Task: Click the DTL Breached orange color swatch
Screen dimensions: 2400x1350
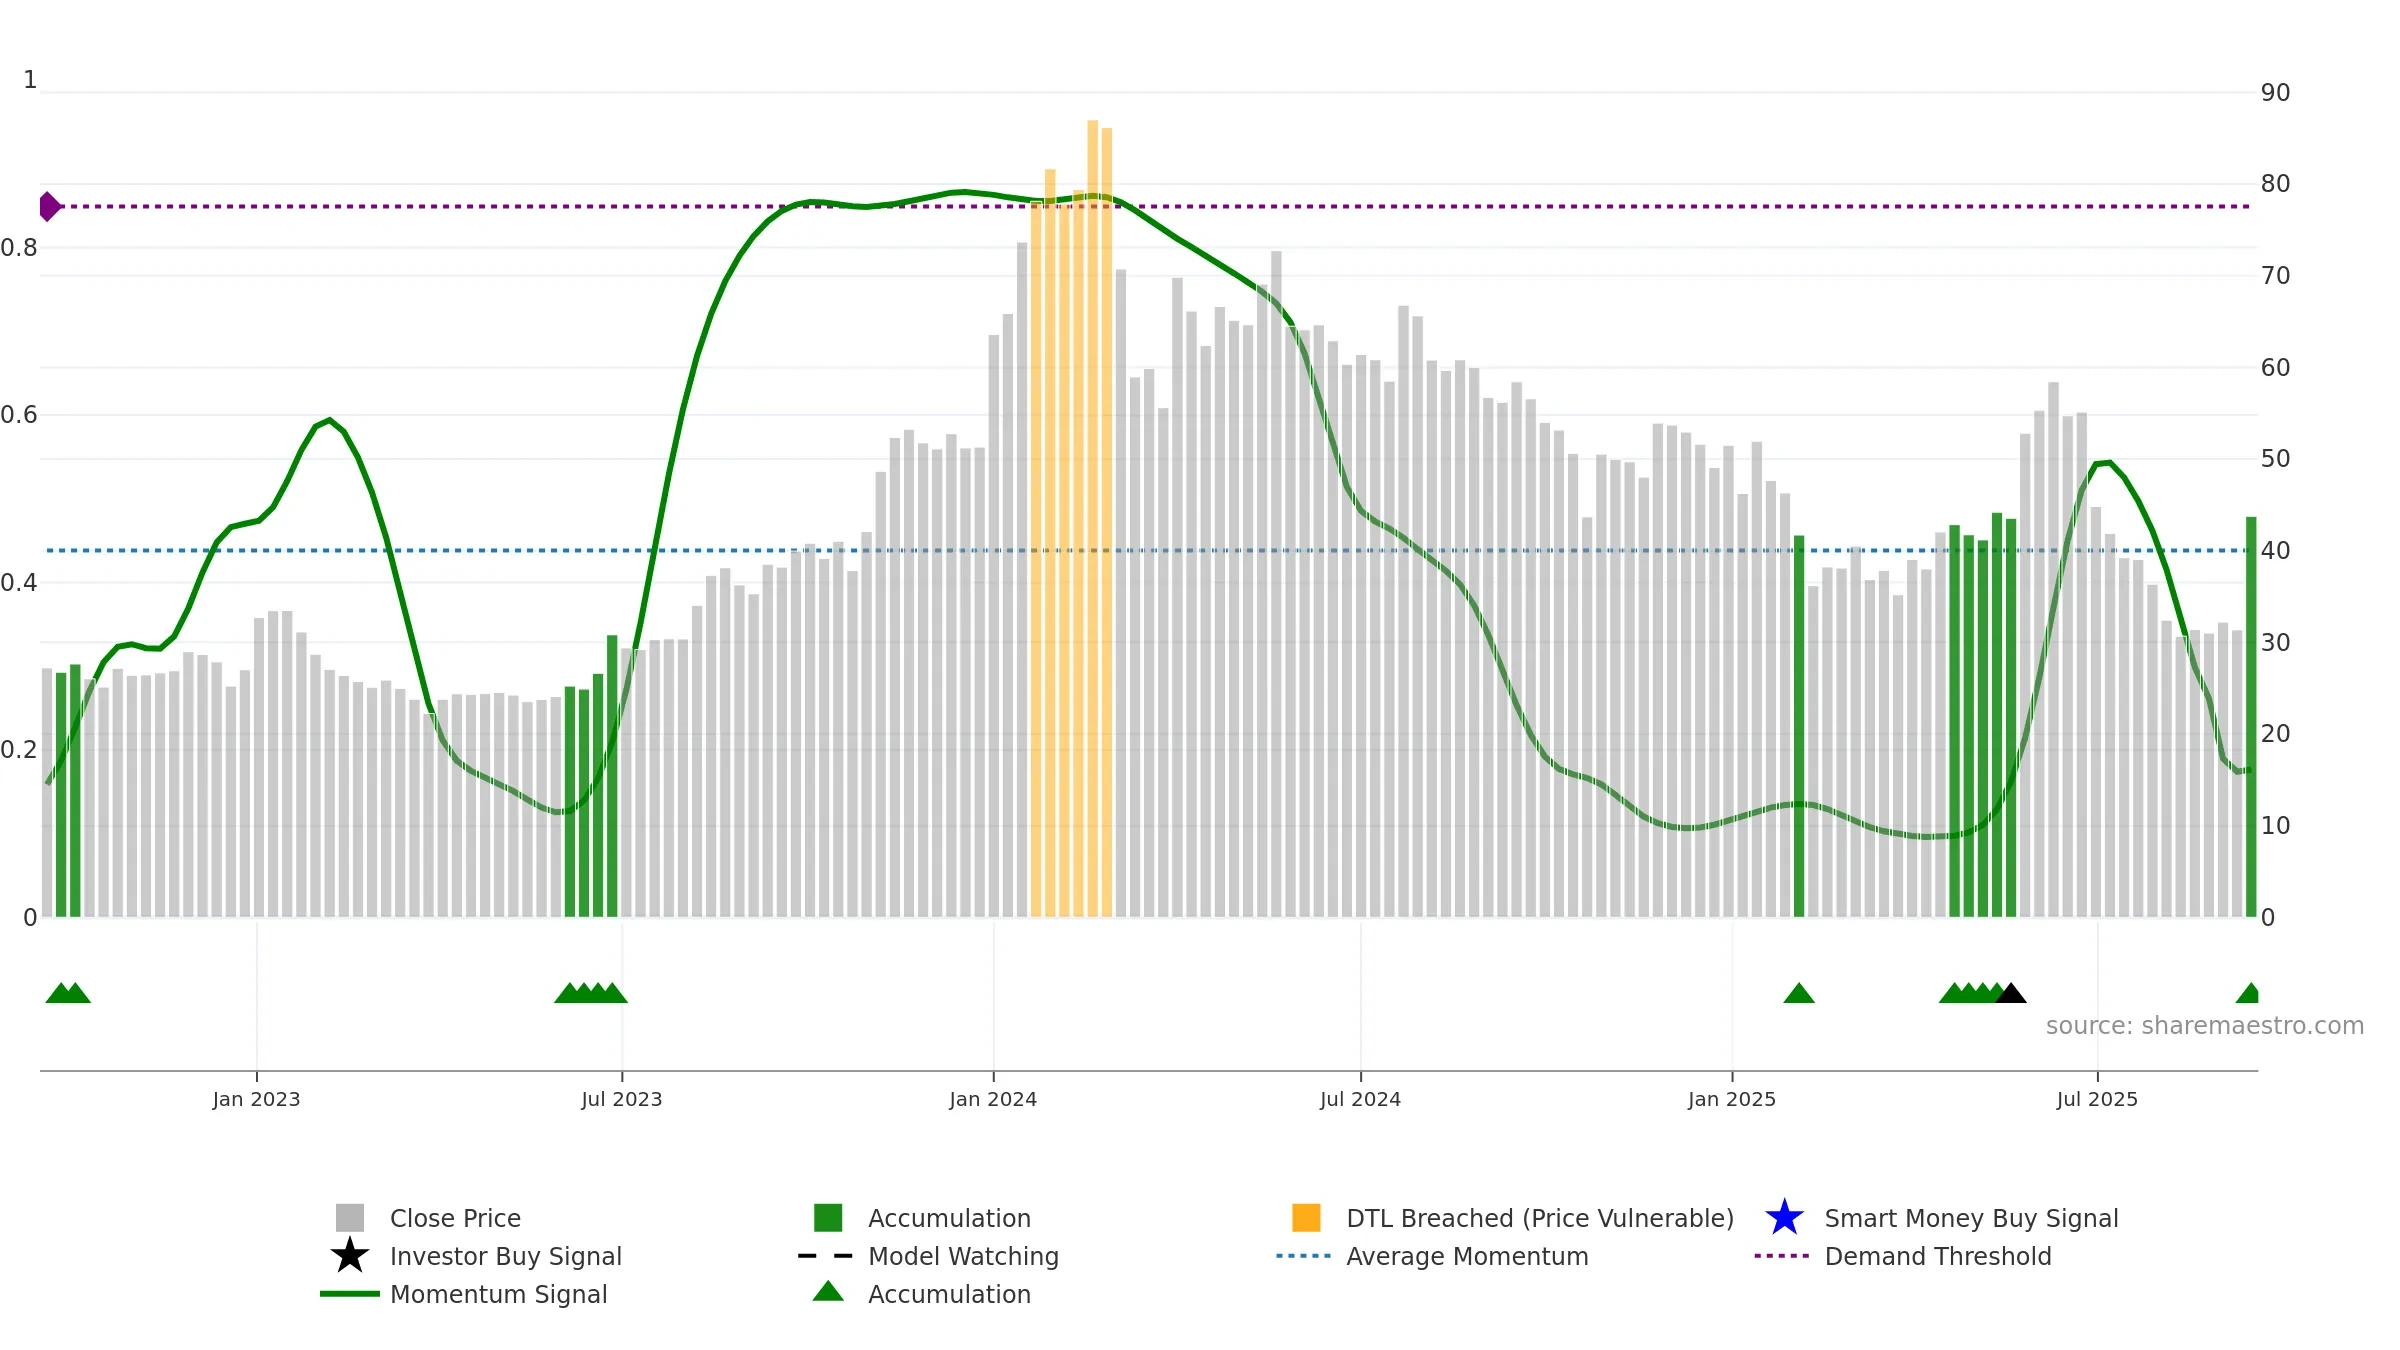Action: pos(1306,1218)
